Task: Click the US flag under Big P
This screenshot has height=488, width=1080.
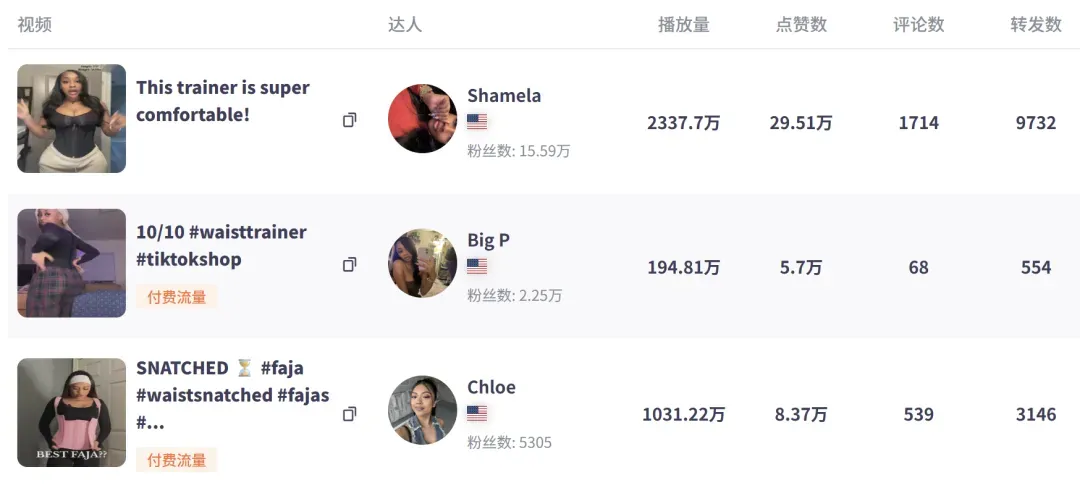Action: pyautogui.click(x=477, y=266)
